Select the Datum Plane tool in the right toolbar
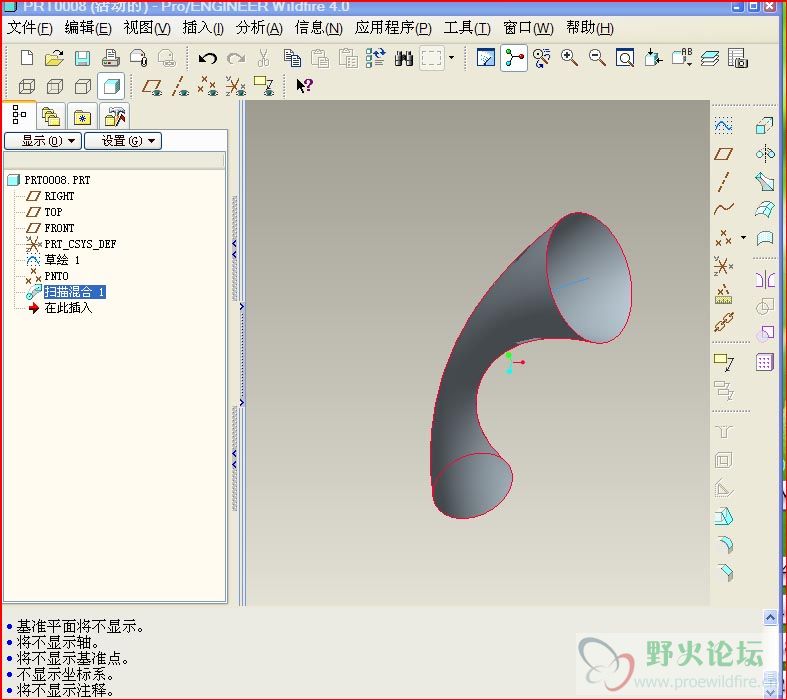787x700 pixels. [x=723, y=154]
